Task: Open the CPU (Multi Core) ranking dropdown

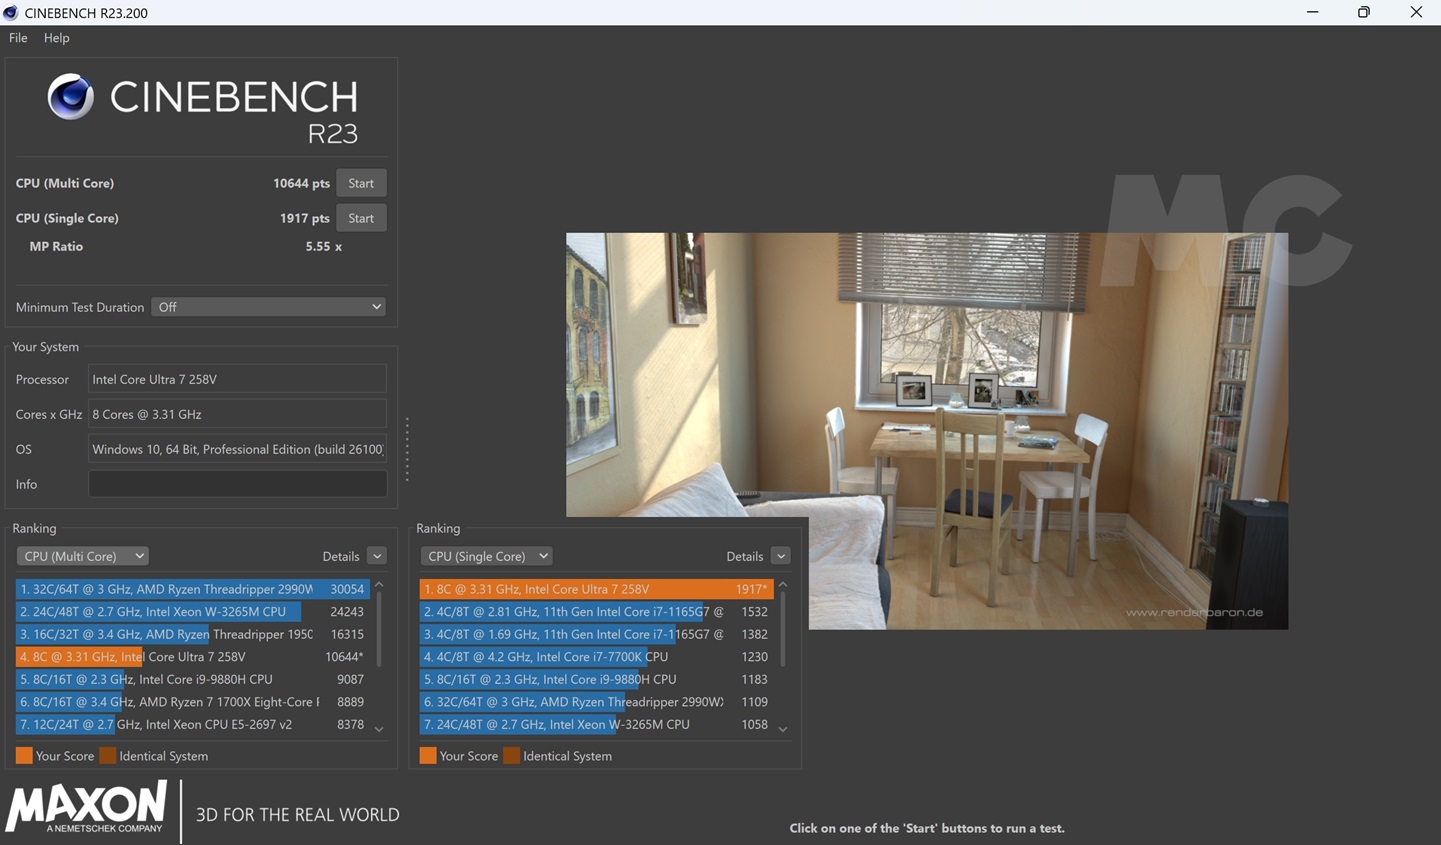Action: click(x=82, y=556)
